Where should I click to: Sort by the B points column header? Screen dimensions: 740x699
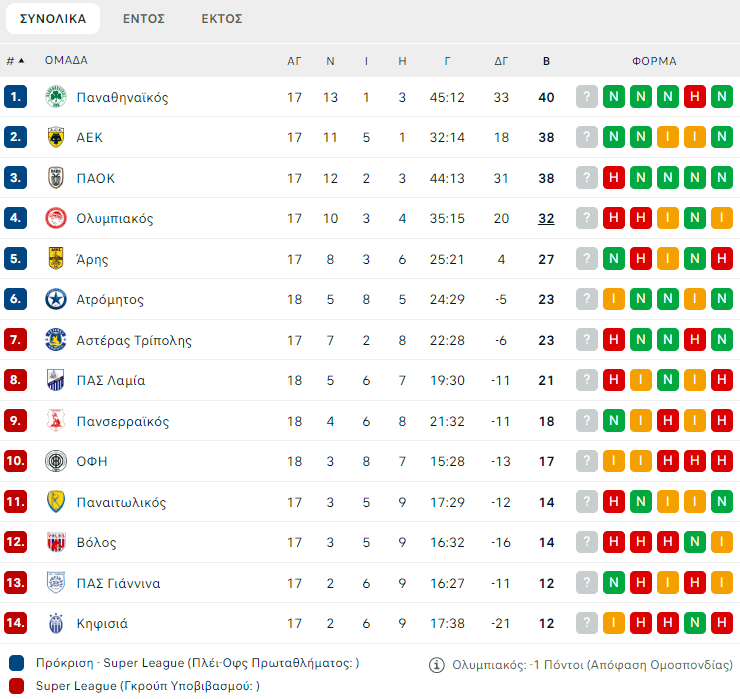546,61
